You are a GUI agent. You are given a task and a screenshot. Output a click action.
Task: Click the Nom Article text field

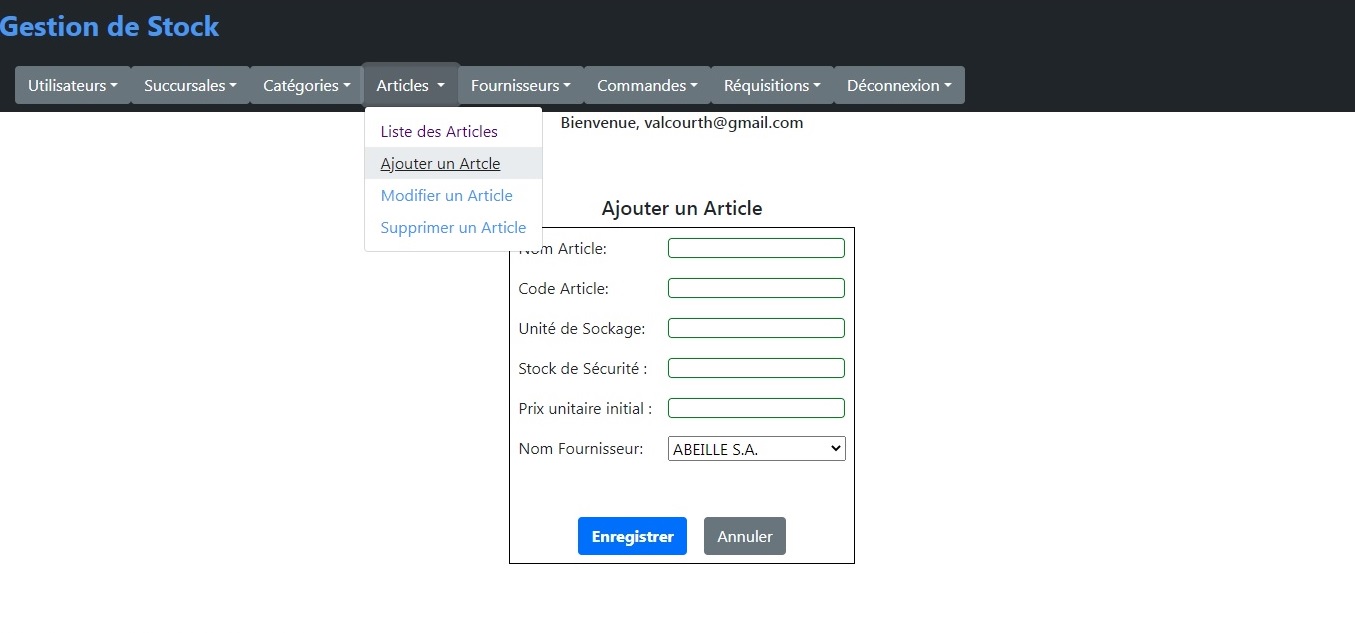coord(756,248)
